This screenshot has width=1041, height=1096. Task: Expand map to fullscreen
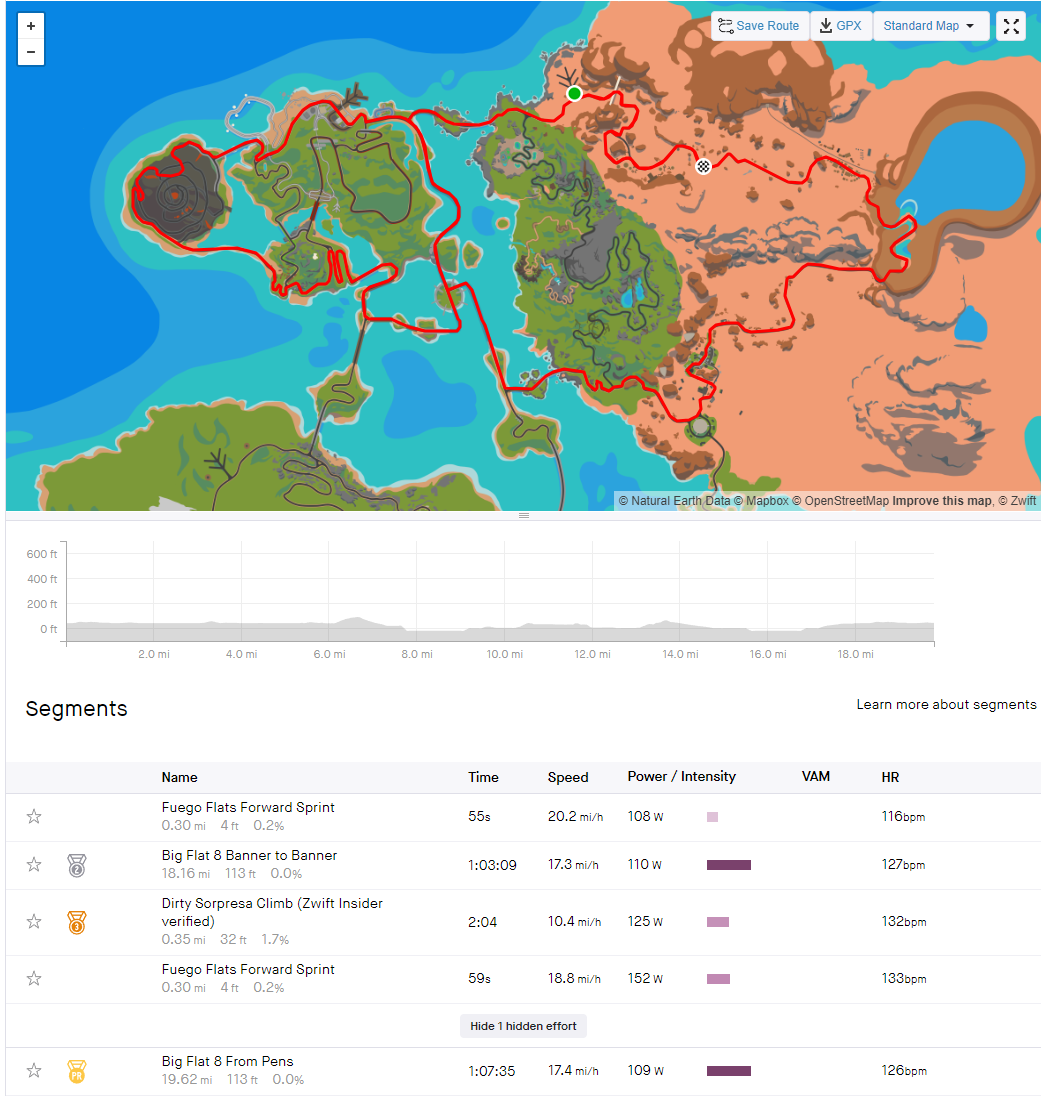[1011, 27]
